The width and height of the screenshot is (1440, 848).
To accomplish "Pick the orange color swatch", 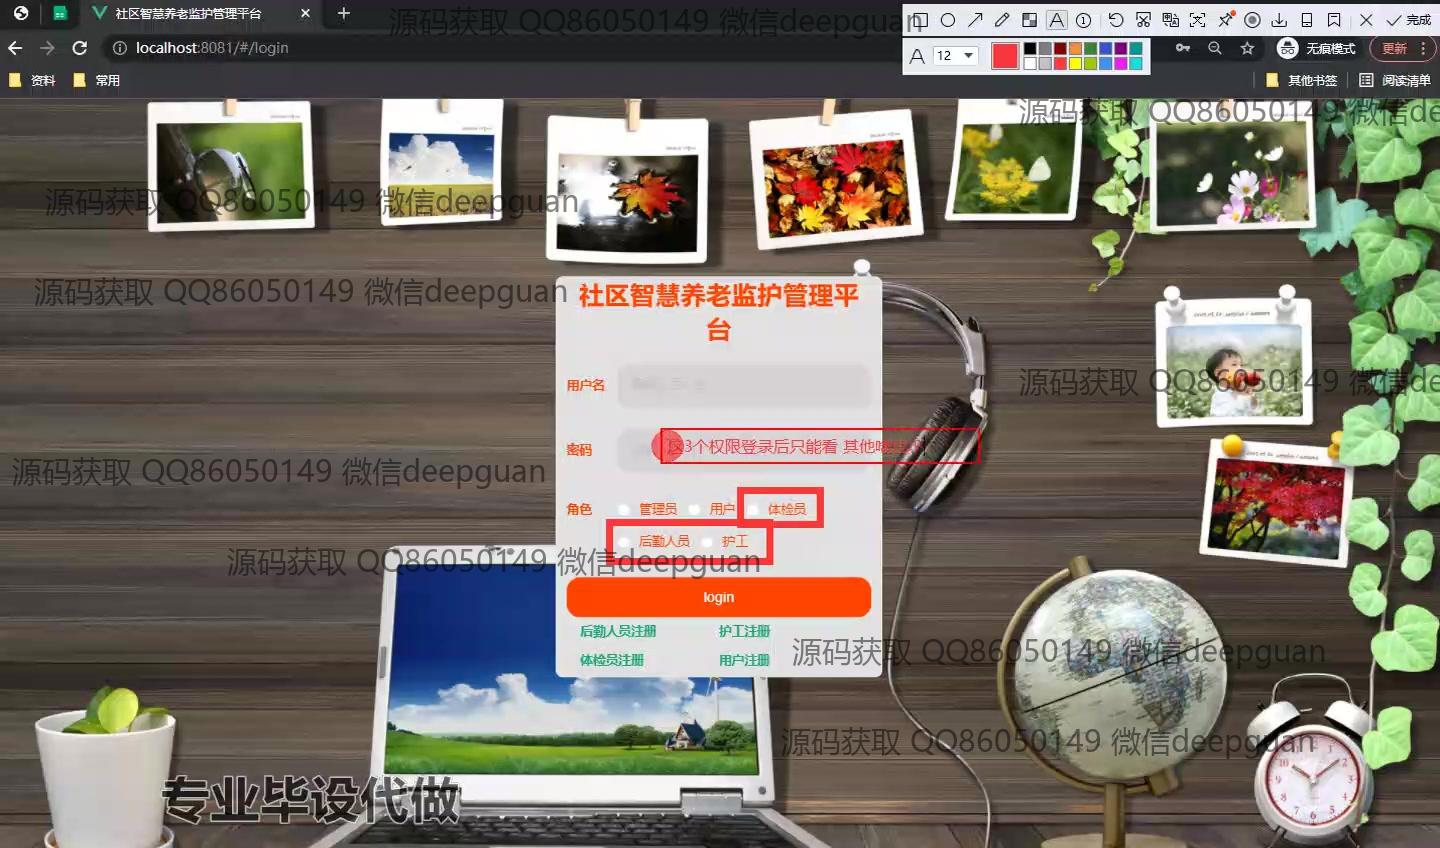I will coord(1075,48).
